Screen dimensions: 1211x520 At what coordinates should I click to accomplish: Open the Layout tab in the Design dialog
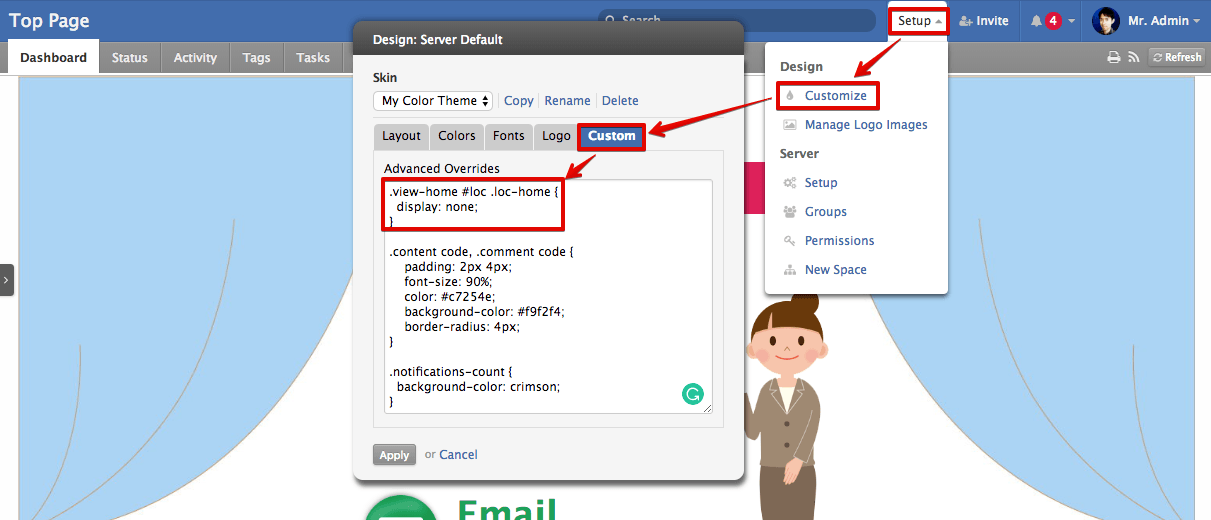click(x=401, y=136)
